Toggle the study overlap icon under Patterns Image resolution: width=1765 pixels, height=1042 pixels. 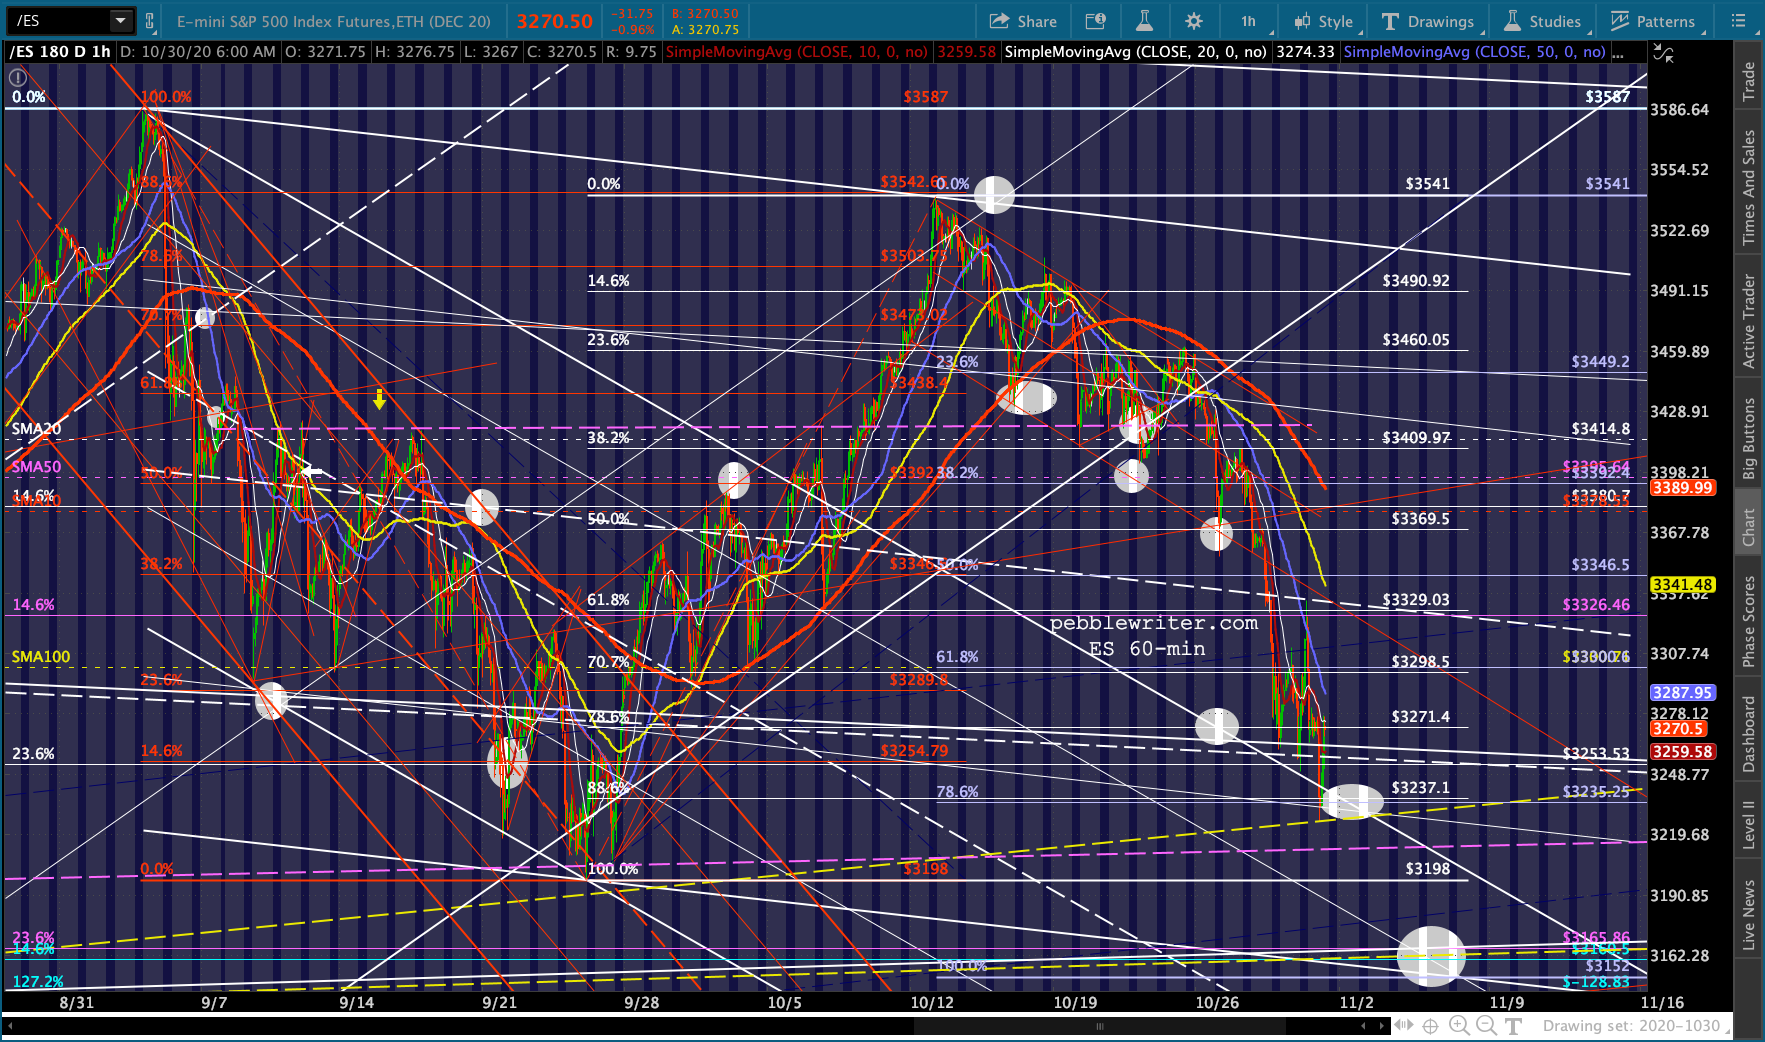pyautogui.click(x=1663, y=53)
